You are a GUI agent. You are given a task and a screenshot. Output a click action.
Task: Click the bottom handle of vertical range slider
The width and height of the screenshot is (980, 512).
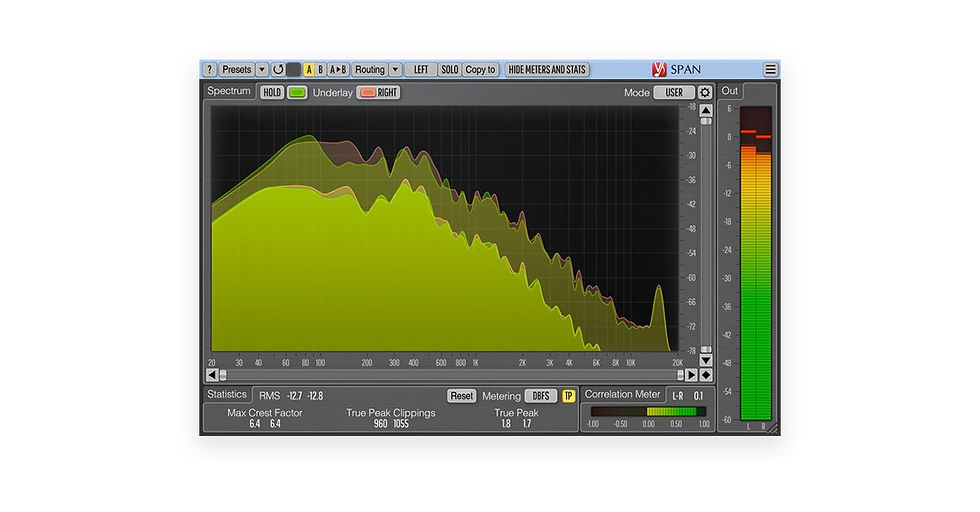(706, 349)
